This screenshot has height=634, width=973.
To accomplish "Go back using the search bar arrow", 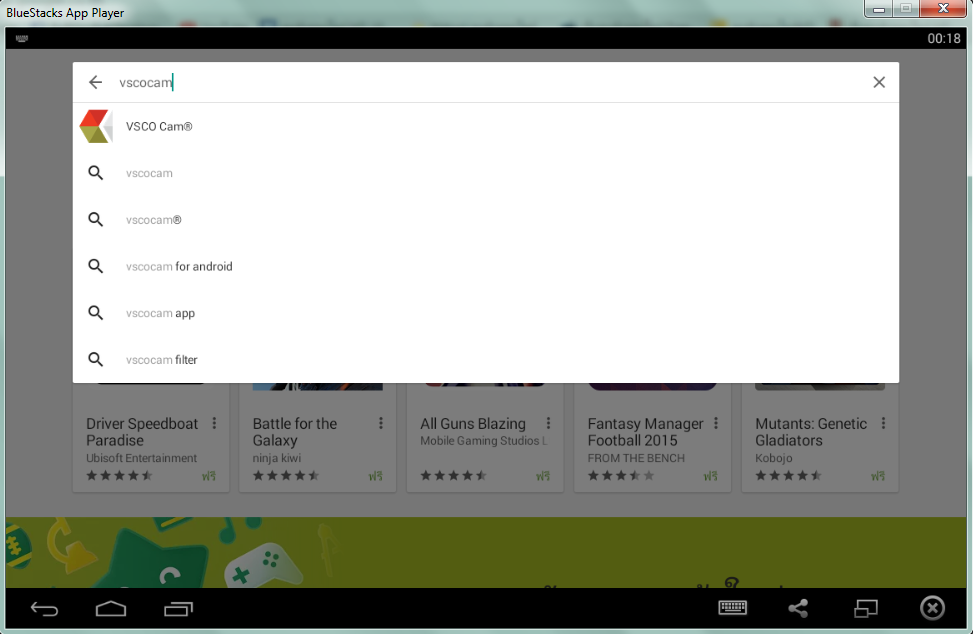I will 95,83.
